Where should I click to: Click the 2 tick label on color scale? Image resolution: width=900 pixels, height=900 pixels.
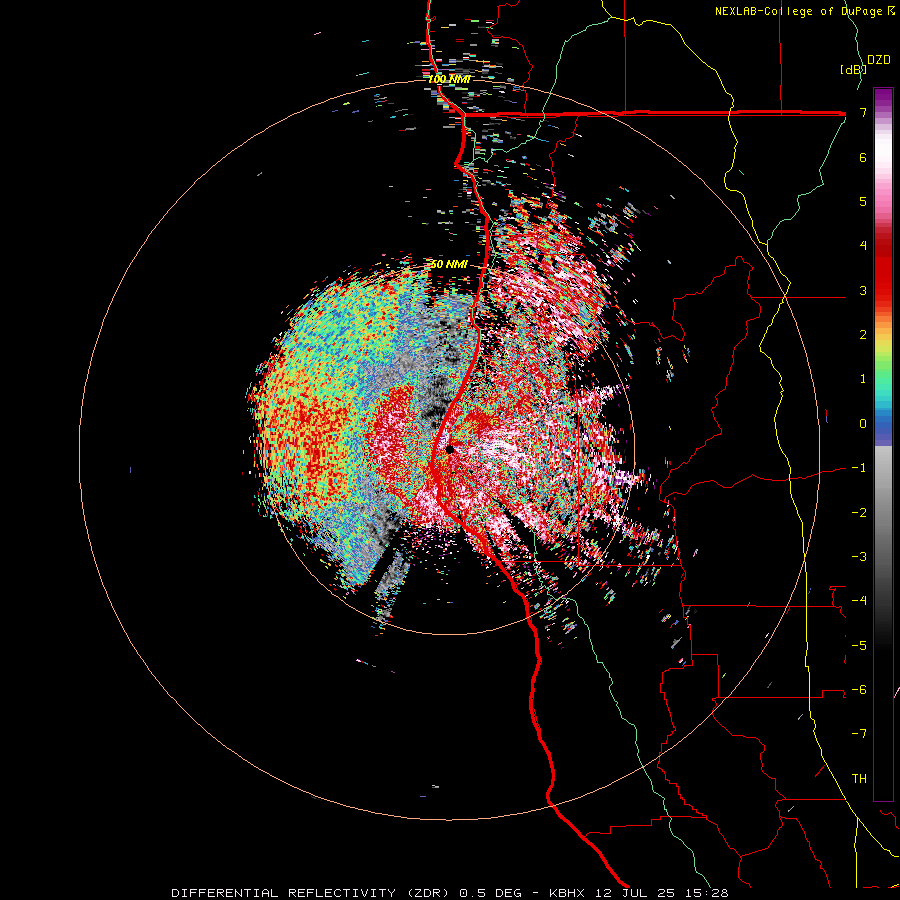tap(863, 335)
